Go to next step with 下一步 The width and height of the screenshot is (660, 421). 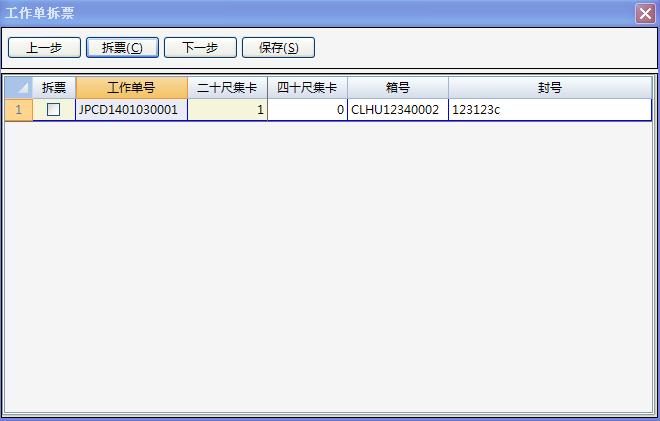click(200, 48)
